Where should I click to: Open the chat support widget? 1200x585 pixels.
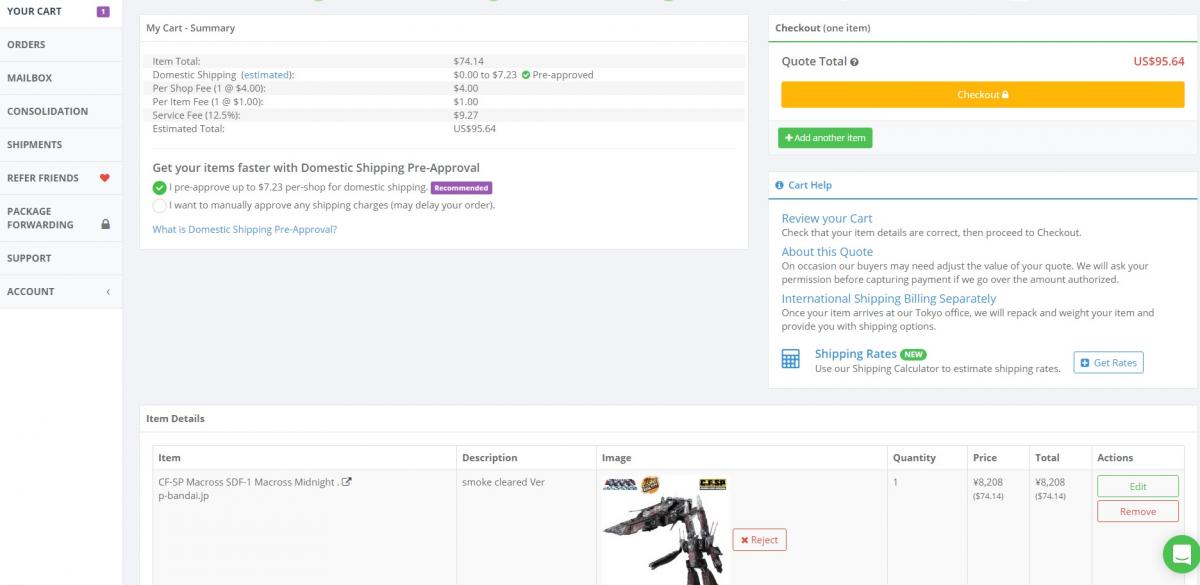1180,553
